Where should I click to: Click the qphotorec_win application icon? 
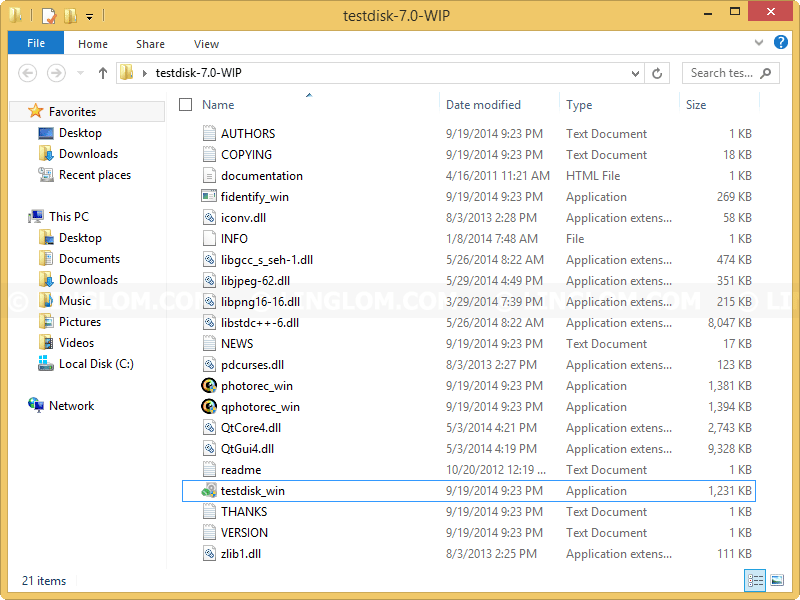[209, 407]
